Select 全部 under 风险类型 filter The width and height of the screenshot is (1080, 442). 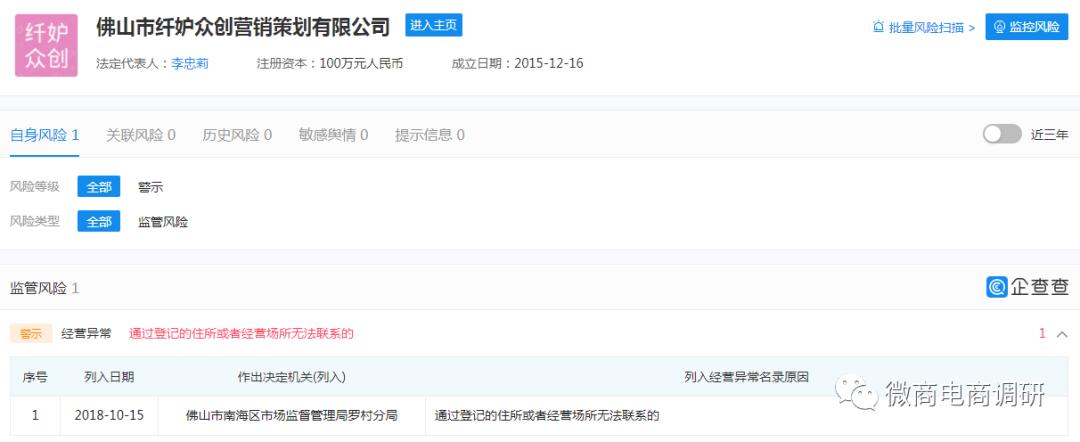click(x=98, y=222)
